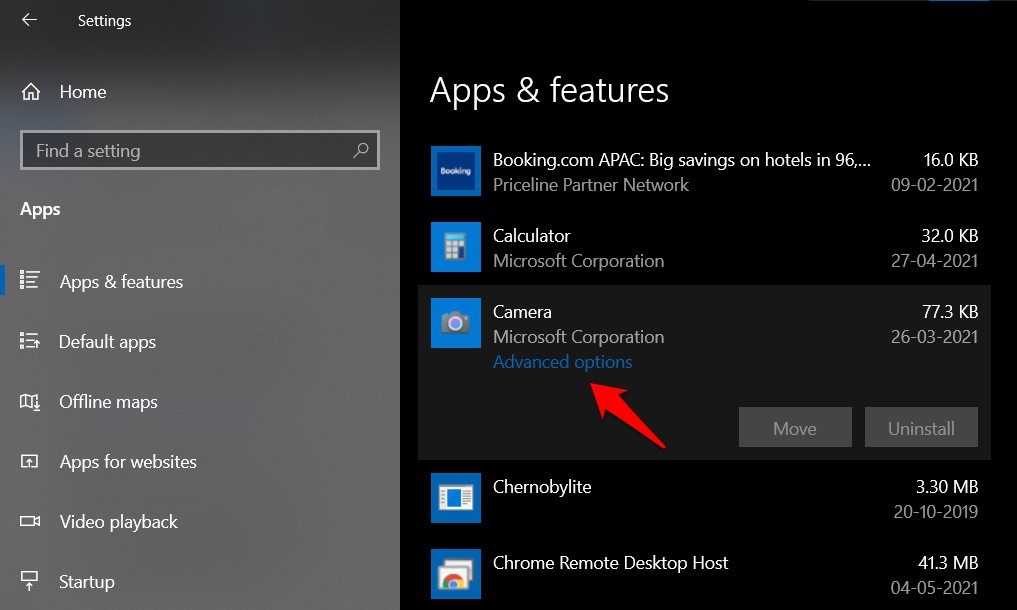The width and height of the screenshot is (1017, 610).
Task: Click the Default apps sidebar icon
Action: 29,340
